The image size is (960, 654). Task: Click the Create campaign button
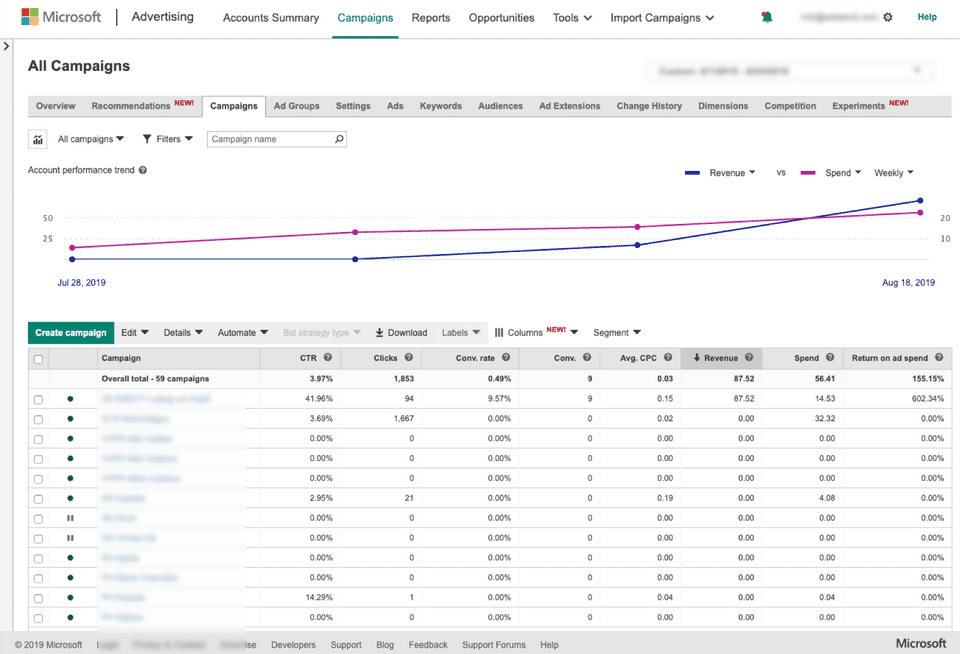click(x=71, y=333)
